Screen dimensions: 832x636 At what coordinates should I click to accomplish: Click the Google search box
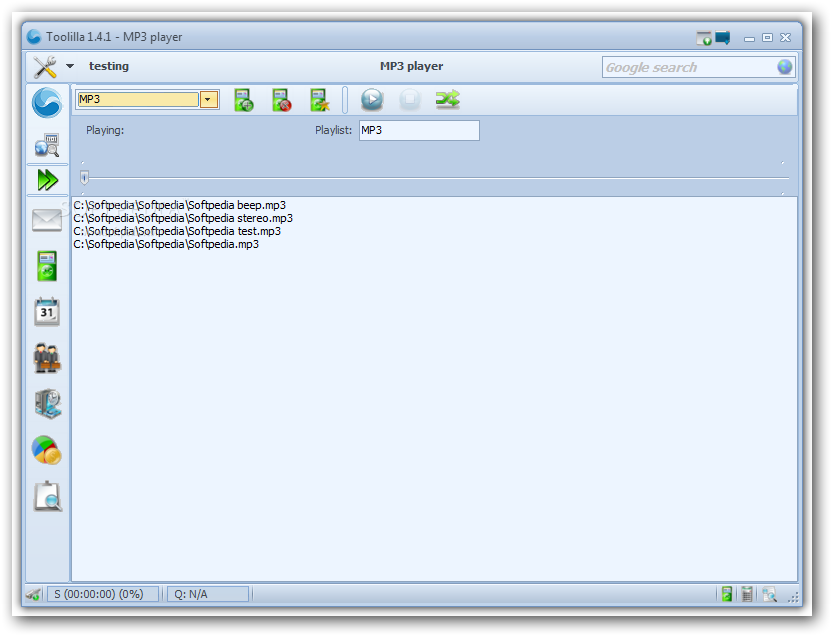[x=690, y=67]
